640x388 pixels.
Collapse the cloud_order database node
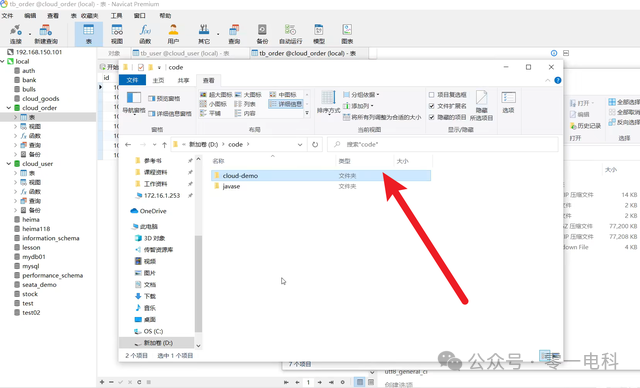coord(9,108)
